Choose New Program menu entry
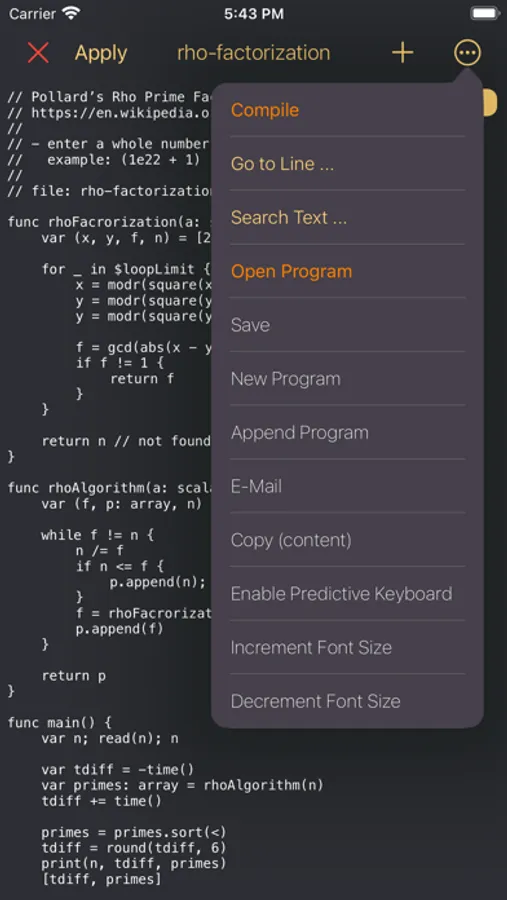 pyautogui.click(x=347, y=379)
